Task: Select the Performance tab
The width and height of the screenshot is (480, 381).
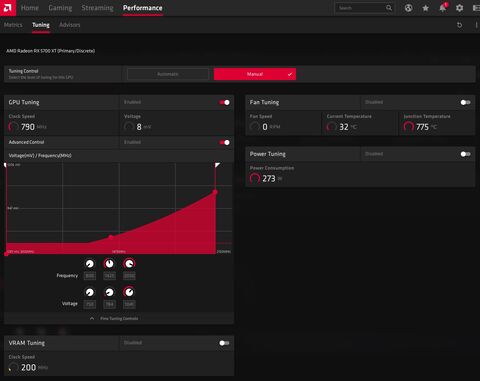Action: pyautogui.click(x=143, y=8)
